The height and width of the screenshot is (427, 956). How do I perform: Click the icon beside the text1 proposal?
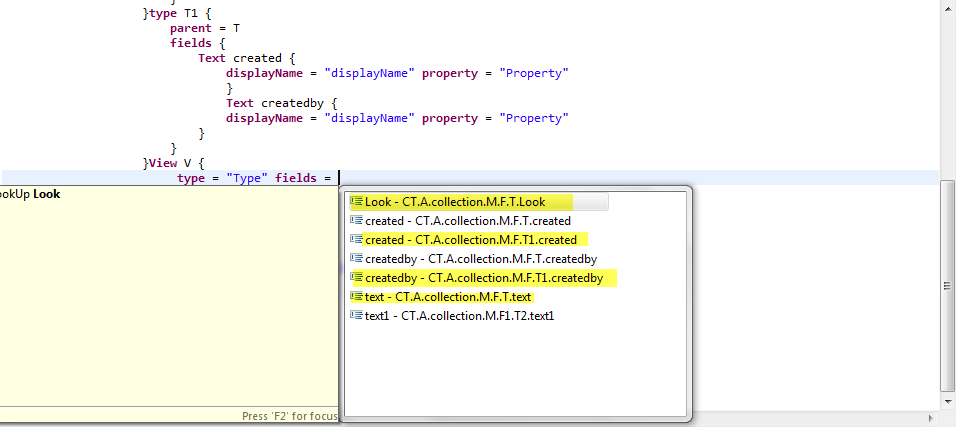click(x=357, y=315)
